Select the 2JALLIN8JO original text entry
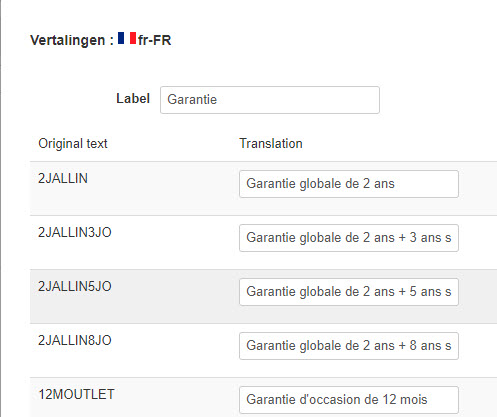Viewport: 497px width, 417px height. 75,341
